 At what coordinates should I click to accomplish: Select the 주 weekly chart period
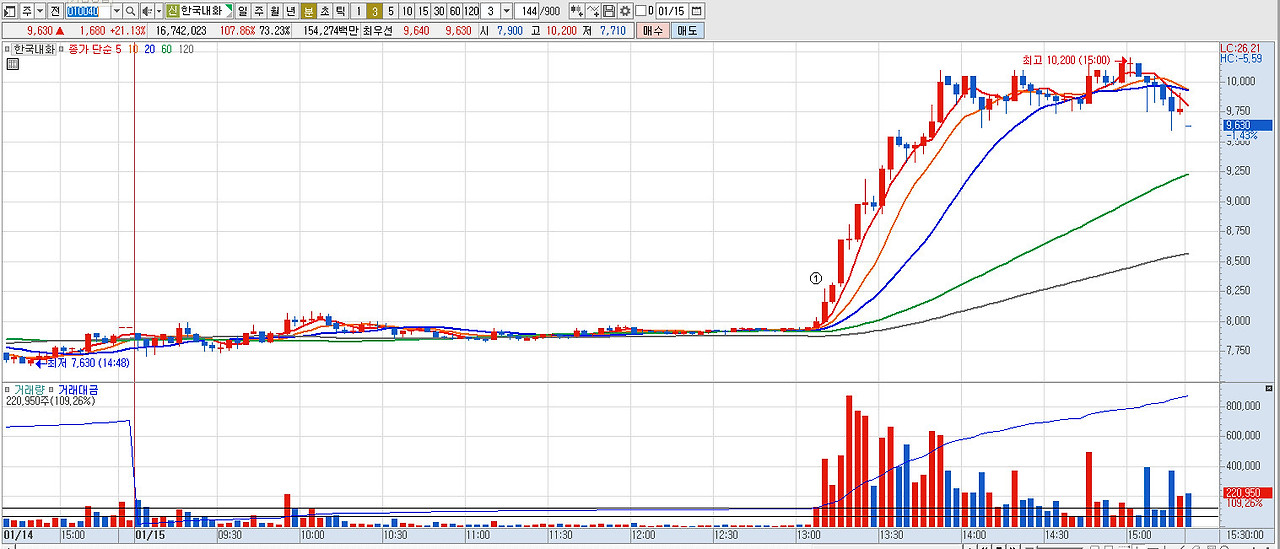(259, 11)
